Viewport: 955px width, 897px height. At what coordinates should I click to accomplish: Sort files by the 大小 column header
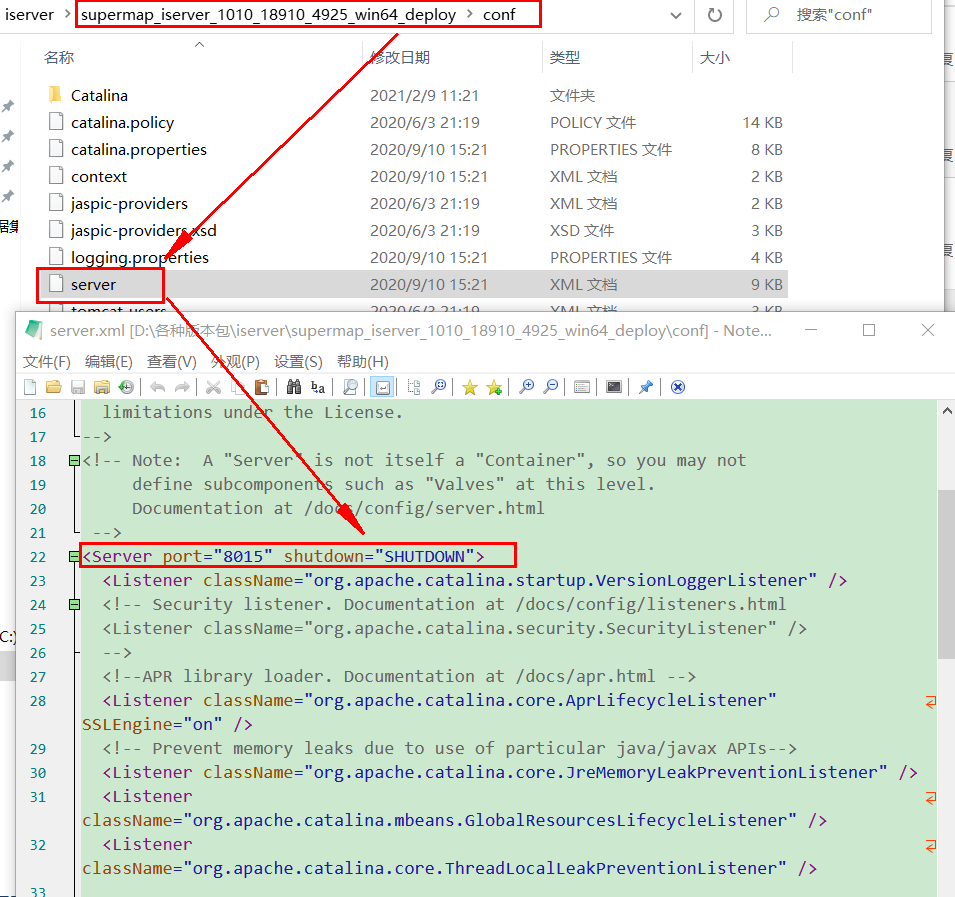tap(714, 58)
